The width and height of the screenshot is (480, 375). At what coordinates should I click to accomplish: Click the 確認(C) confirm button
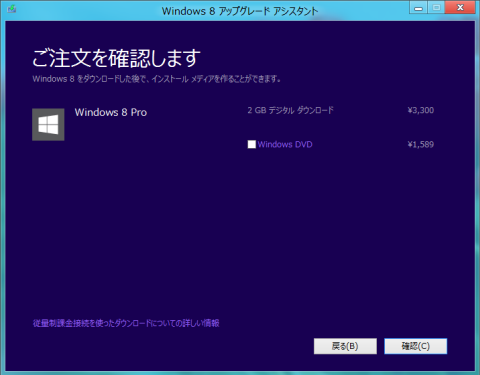[415, 346]
